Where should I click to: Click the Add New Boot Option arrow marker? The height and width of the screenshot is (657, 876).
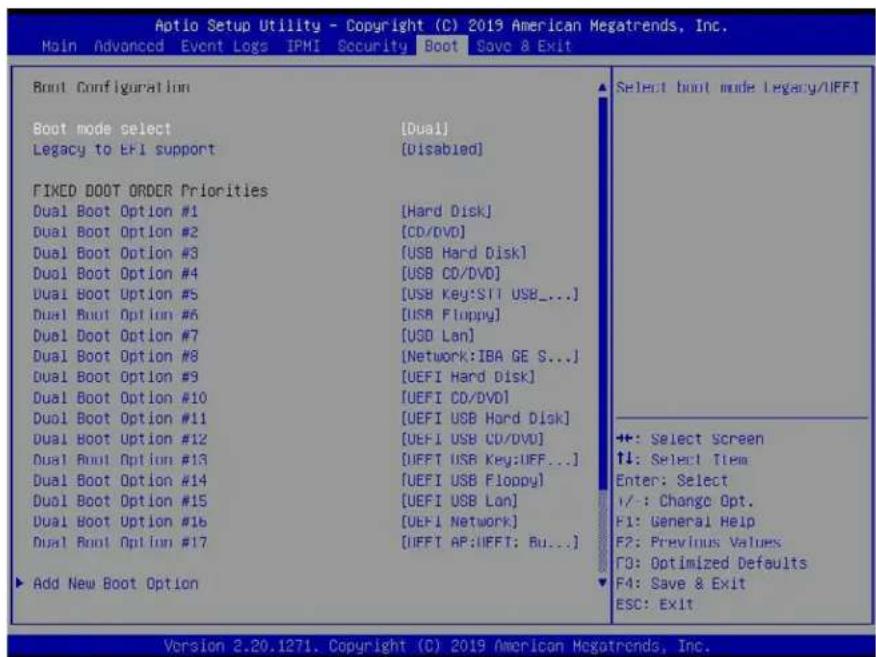[20, 583]
